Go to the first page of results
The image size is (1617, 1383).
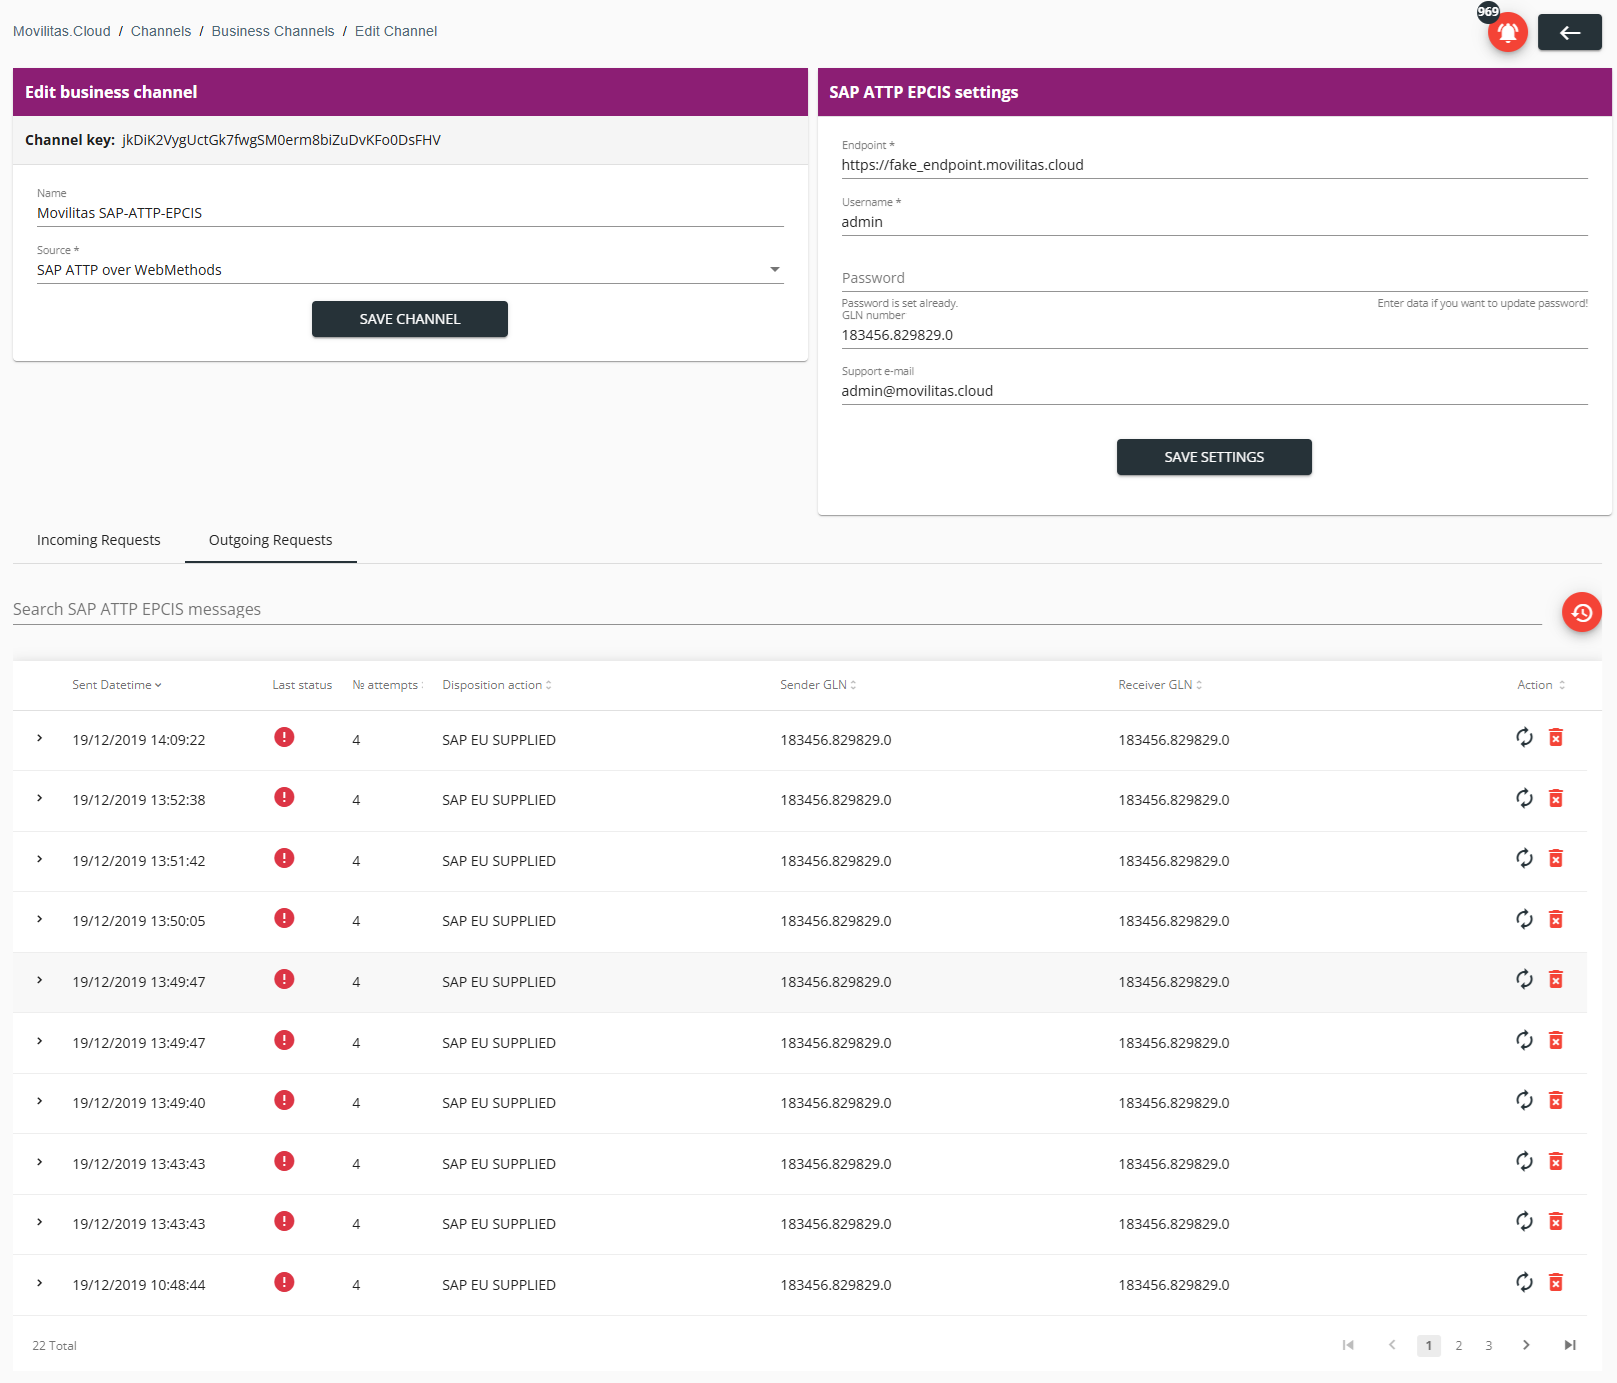click(x=1348, y=1345)
